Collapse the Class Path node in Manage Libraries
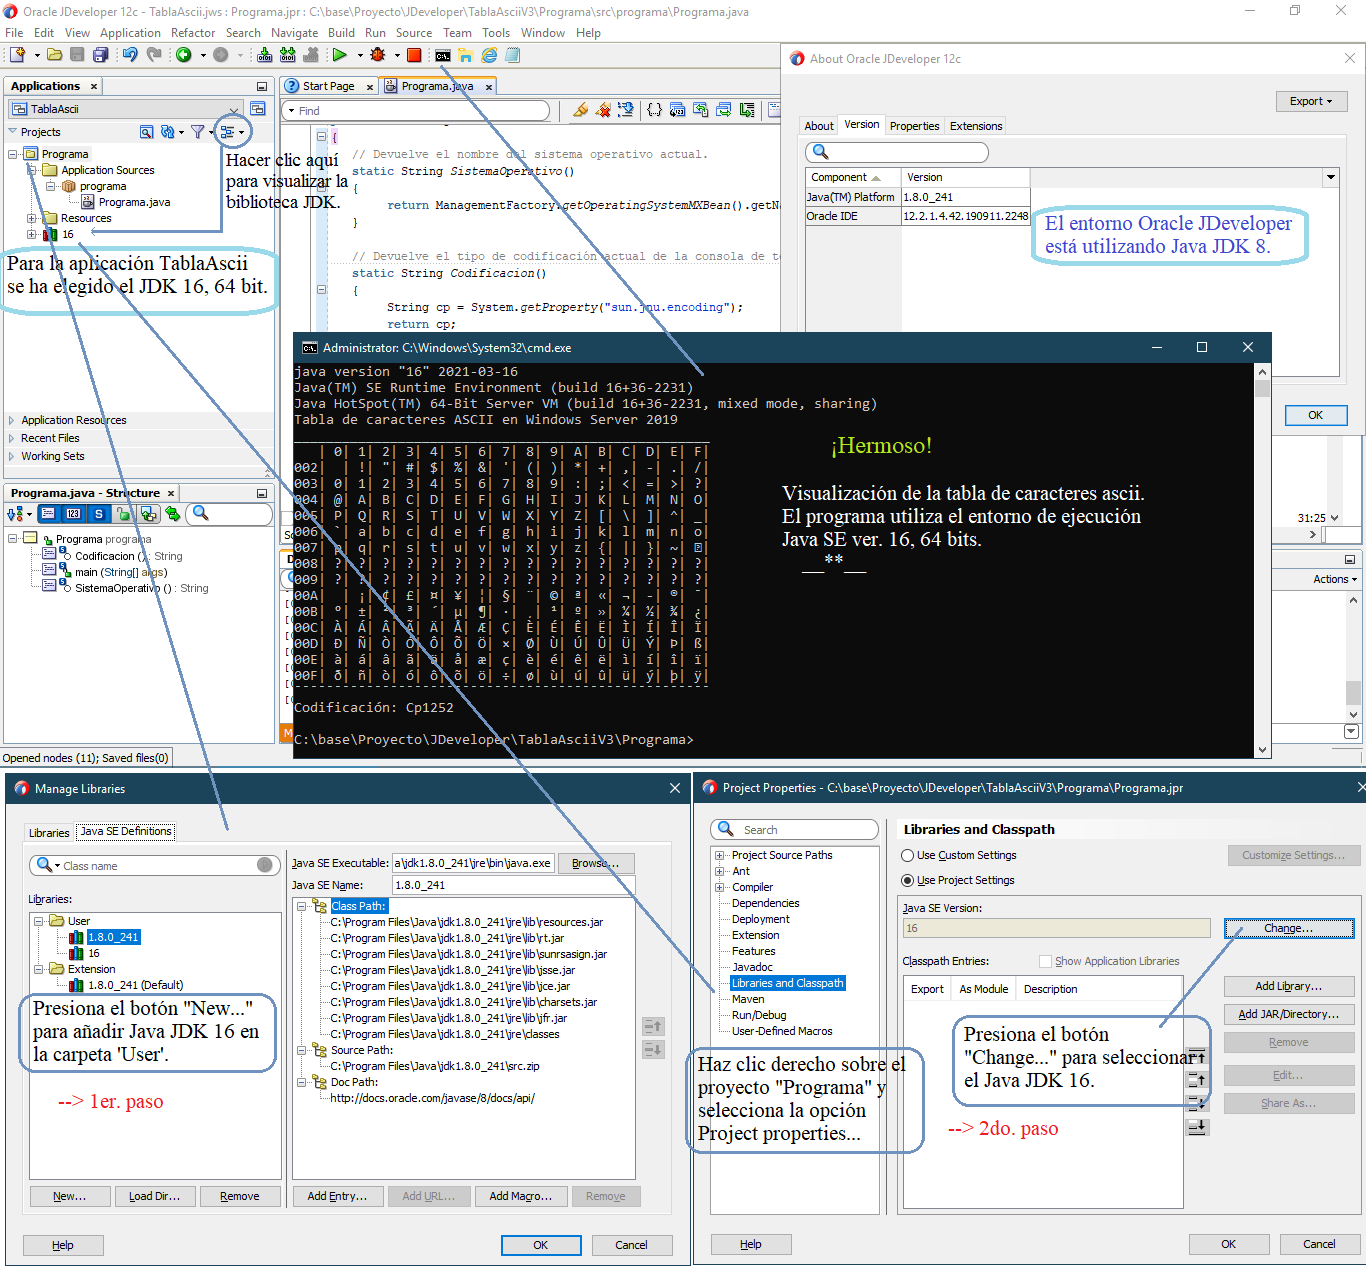 [301, 906]
